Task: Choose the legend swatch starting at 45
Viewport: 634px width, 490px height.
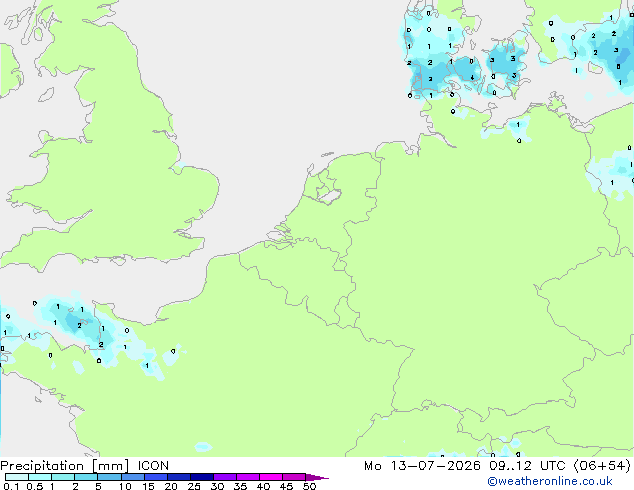Action: coord(294,477)
